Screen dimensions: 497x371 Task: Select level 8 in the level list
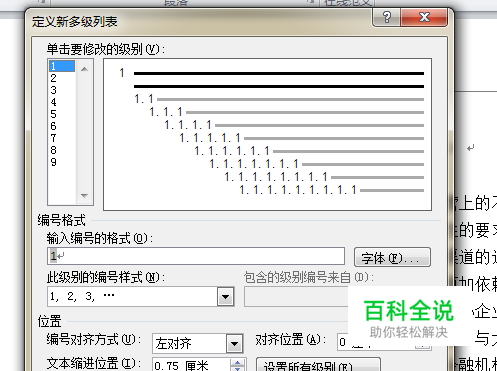click(x=62, y=150)
